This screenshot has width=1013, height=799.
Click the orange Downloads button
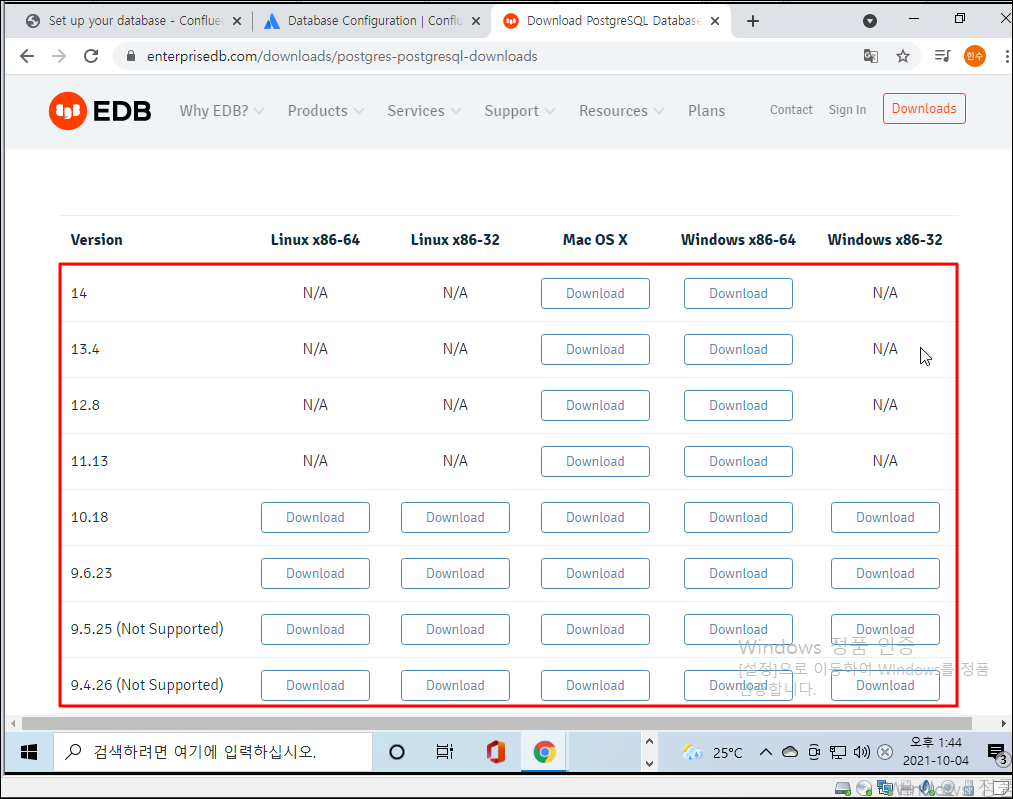924,109
